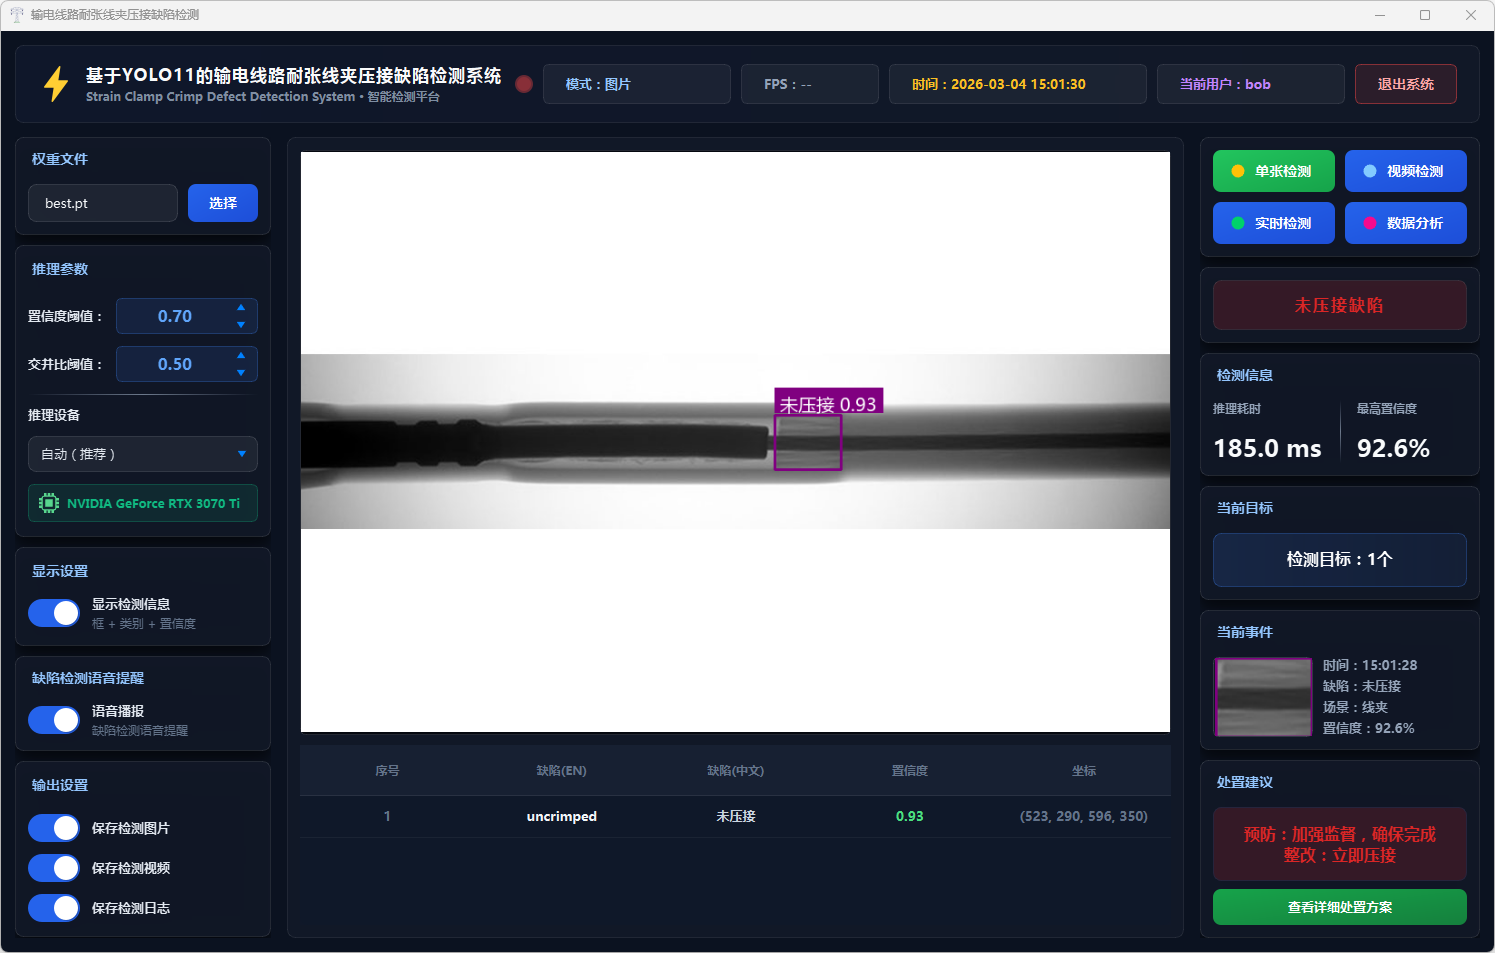Increase the IoU threshold with up arrow
This screenshot has height=953, width=1495.
click(x=241, y=356)
